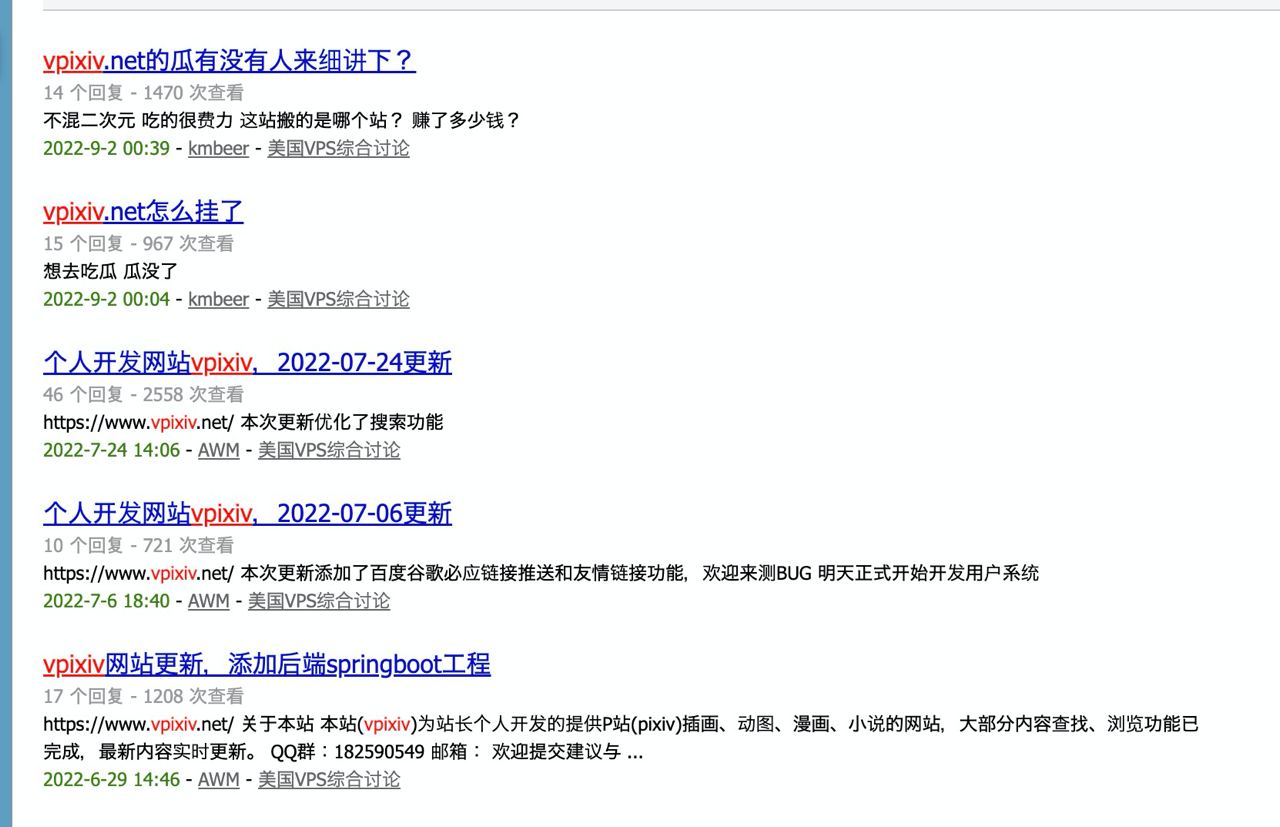Open the vpixiv 2022-07-06更新 thread title
Viewport: 1280px width, 827px height.
(x=247, y=514)
